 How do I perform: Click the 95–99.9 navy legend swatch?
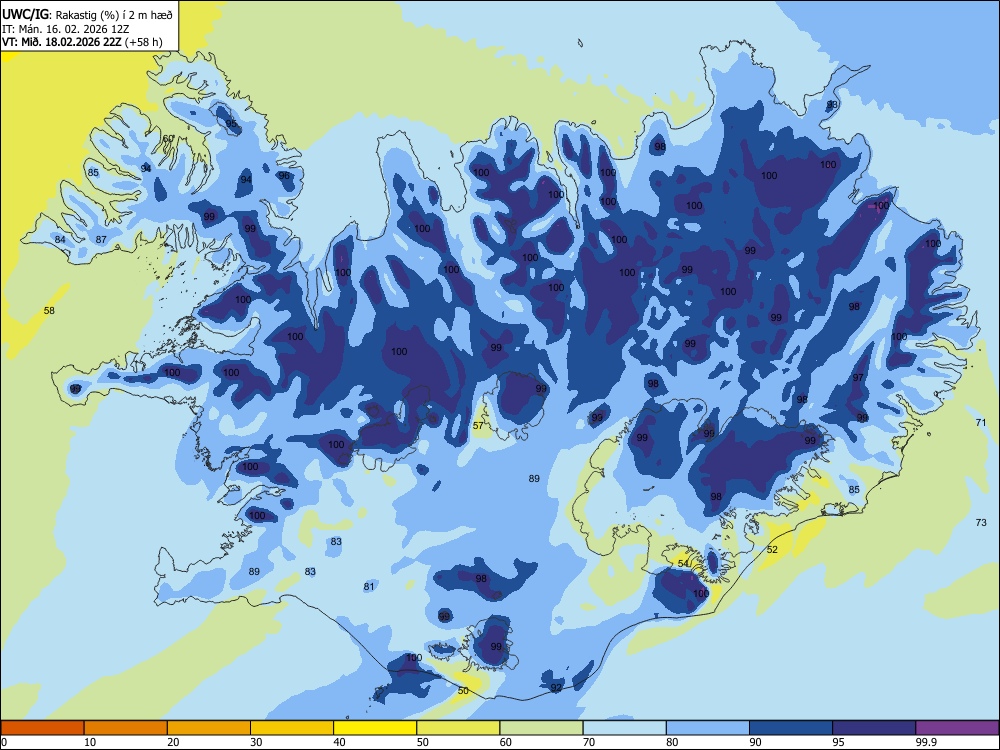pyautogui.click(x=874, y=728)
